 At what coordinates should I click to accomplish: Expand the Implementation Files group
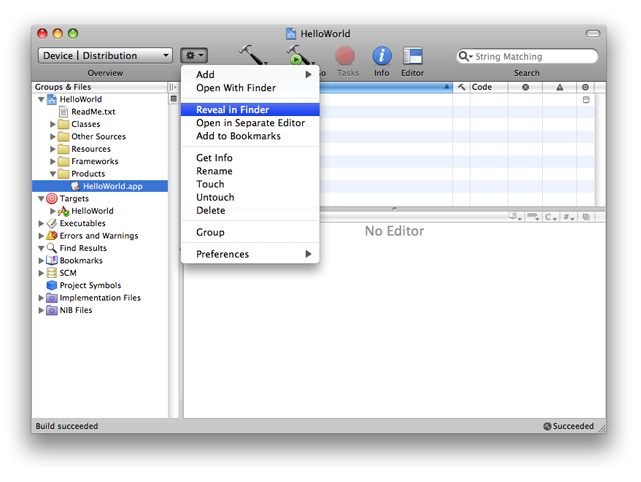[41, 298]
